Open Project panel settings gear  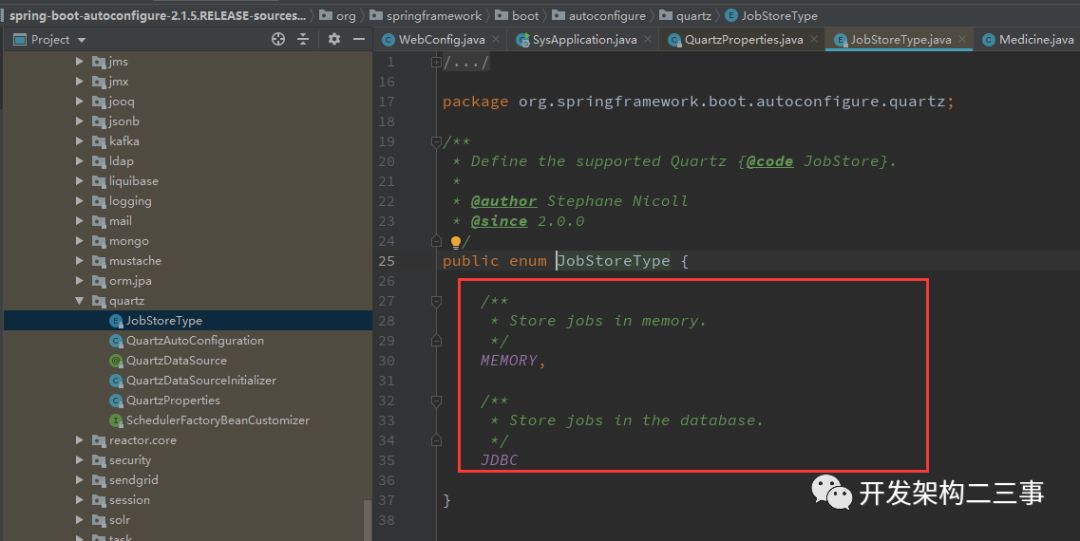click(334, 39)
